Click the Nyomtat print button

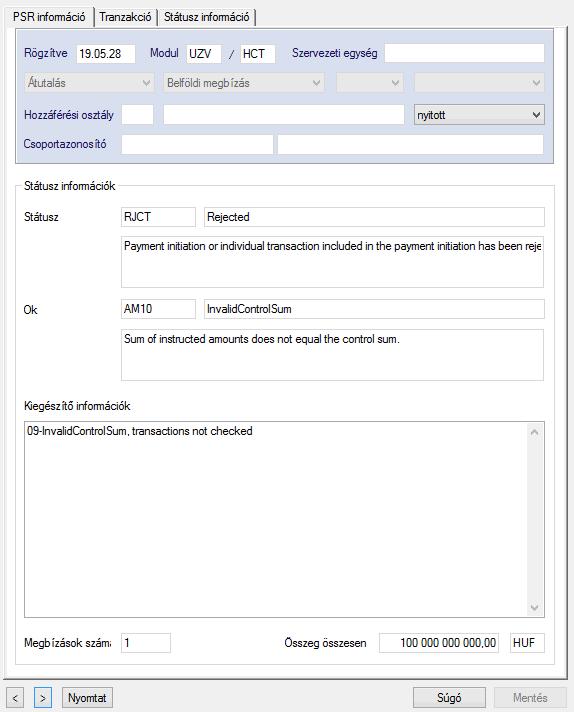[x=87, y=697]
